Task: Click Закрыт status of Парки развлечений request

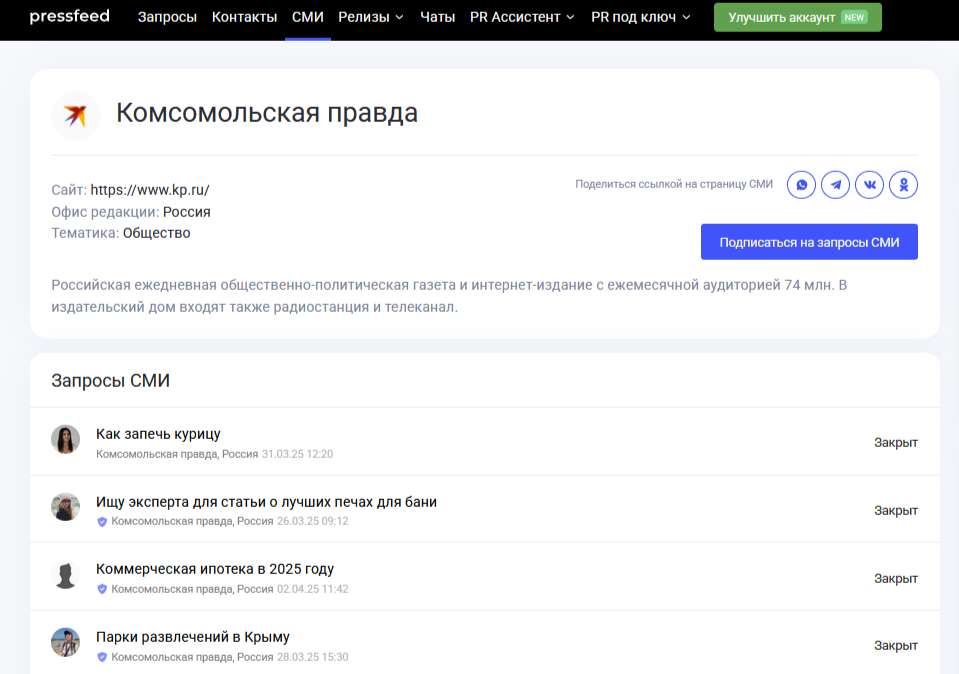Action: coord(895,645)
